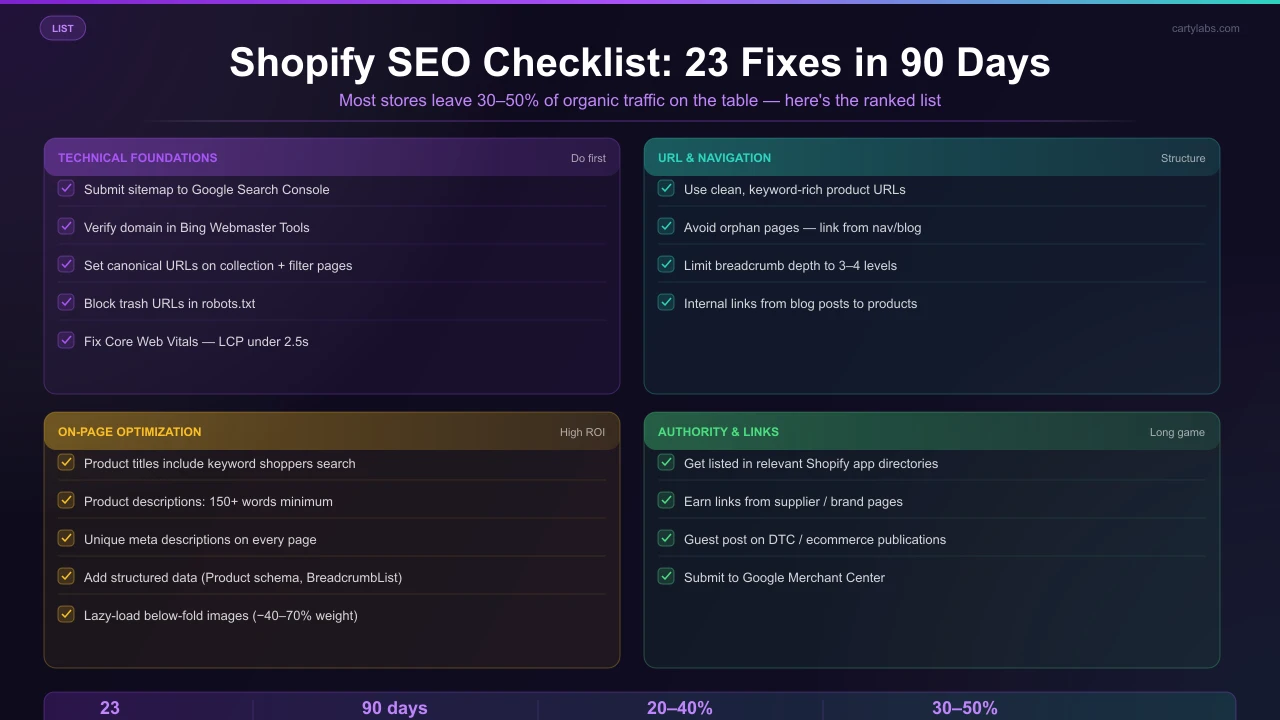
Task: Toggle the "Block trash URLs in robots.txt" checkbox
Action: point(66,302)
